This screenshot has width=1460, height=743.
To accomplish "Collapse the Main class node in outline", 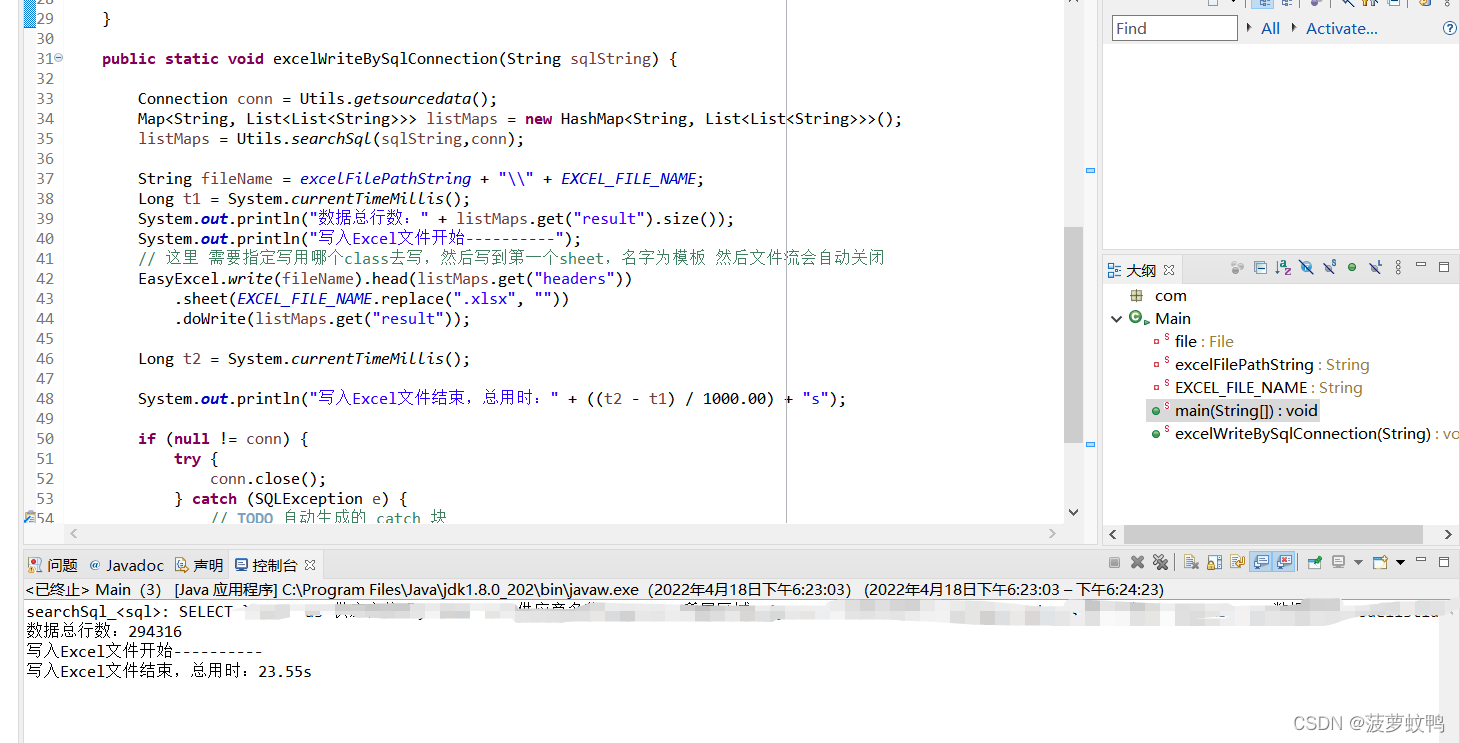I will pos(1116,319).
